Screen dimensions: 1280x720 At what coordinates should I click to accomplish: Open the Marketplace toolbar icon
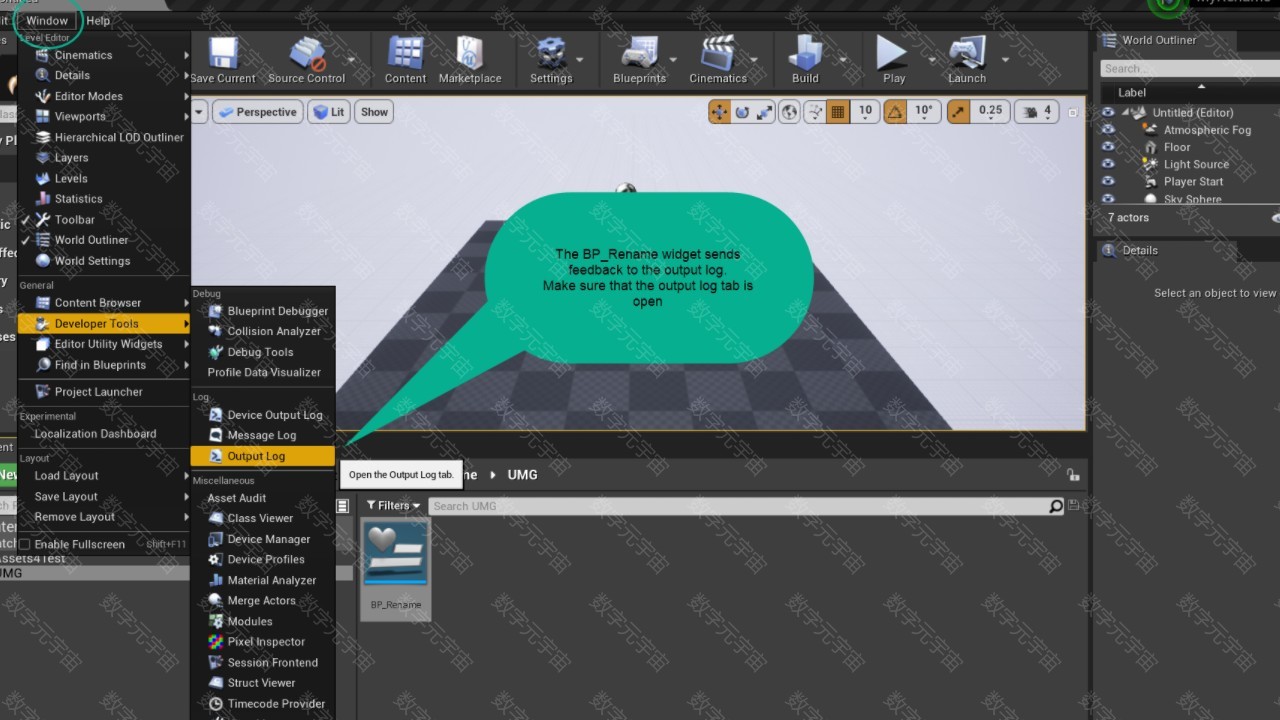(469, 59)
